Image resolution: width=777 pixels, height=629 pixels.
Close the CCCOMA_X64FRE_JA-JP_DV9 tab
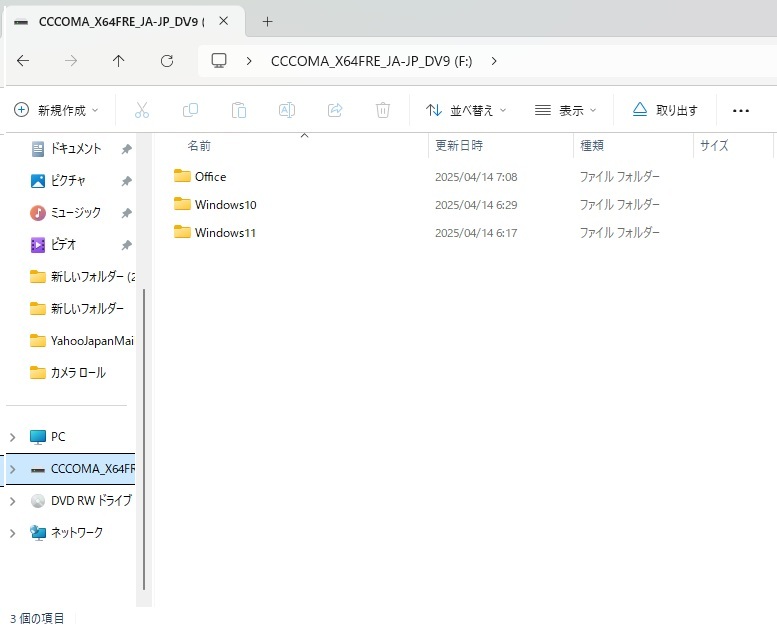(223, 21)
